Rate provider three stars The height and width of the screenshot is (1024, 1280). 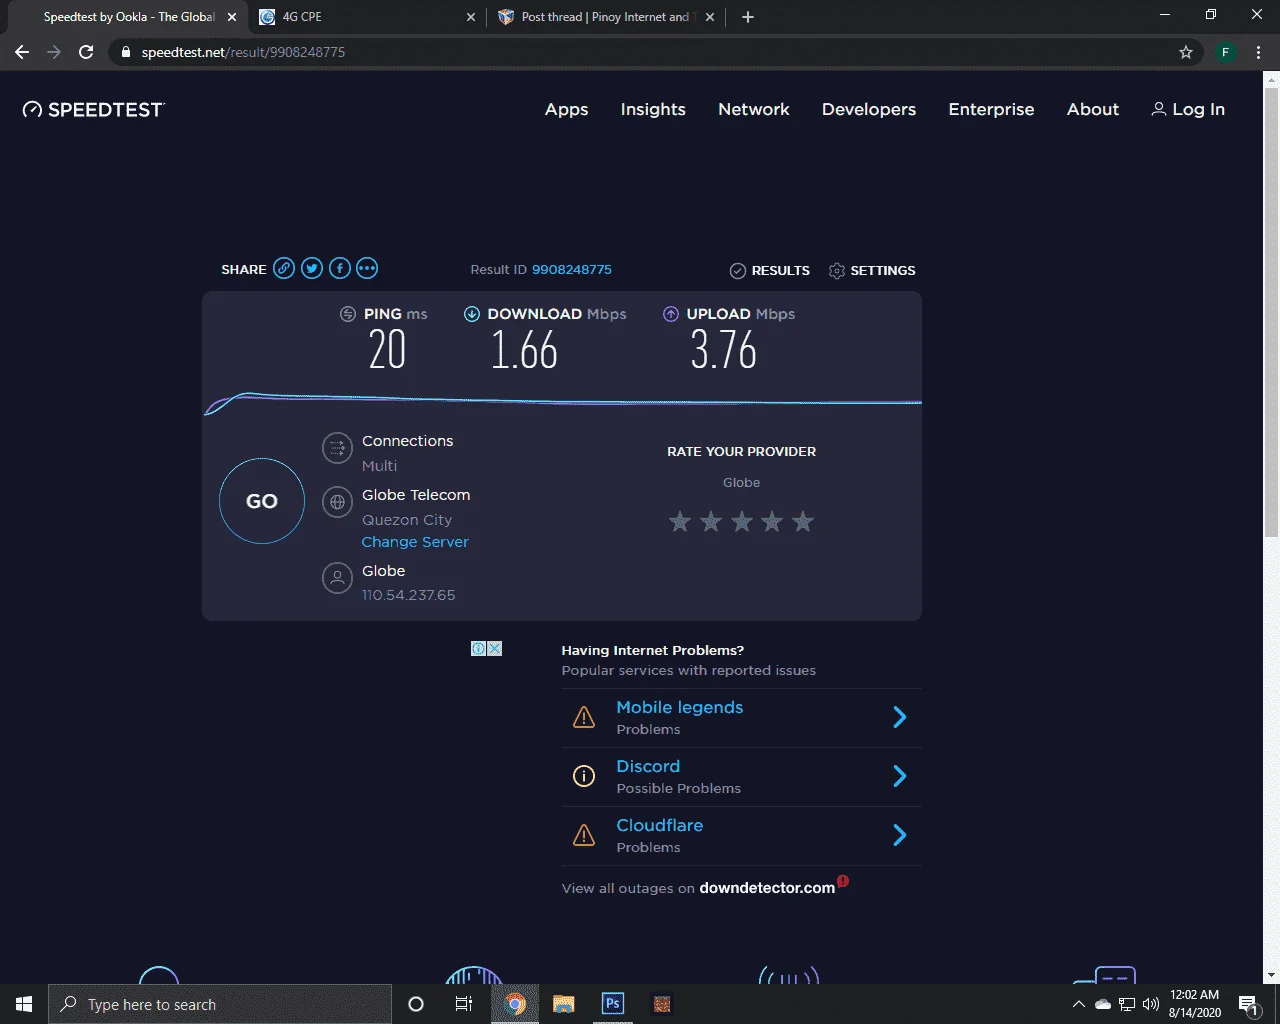point(742,521)
